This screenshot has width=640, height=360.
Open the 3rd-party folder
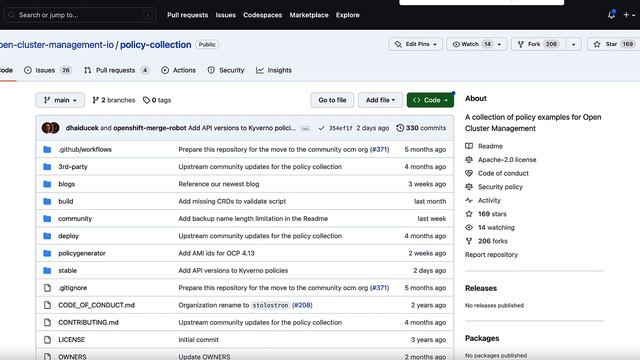(x=73, y=167)
